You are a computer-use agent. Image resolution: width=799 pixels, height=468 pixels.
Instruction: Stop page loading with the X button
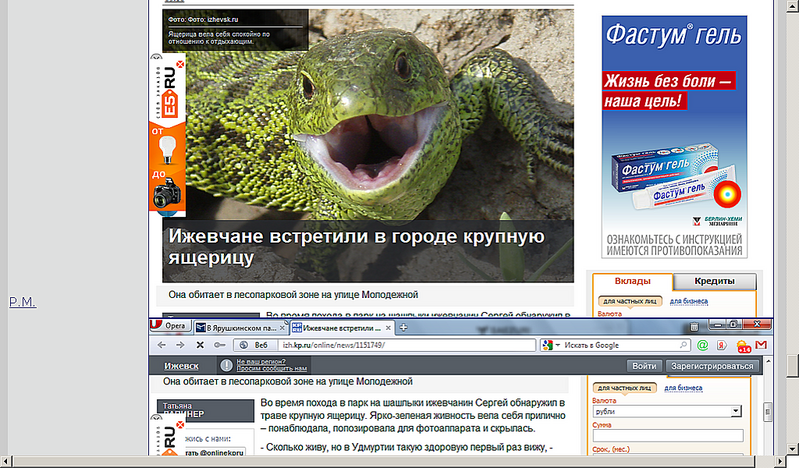tap(200, 345)
